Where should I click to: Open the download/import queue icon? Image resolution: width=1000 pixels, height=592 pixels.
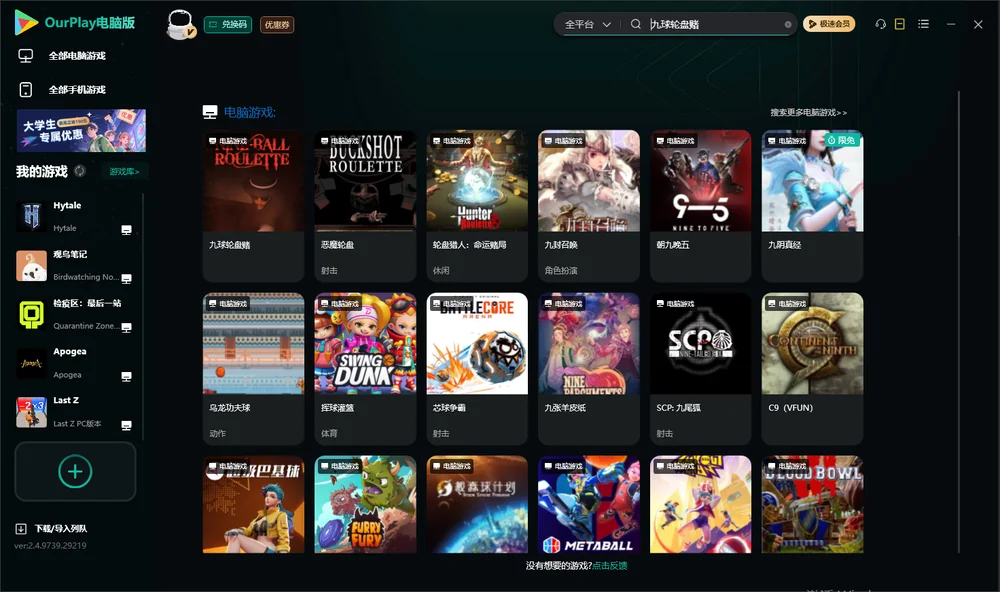click(21, 529)
